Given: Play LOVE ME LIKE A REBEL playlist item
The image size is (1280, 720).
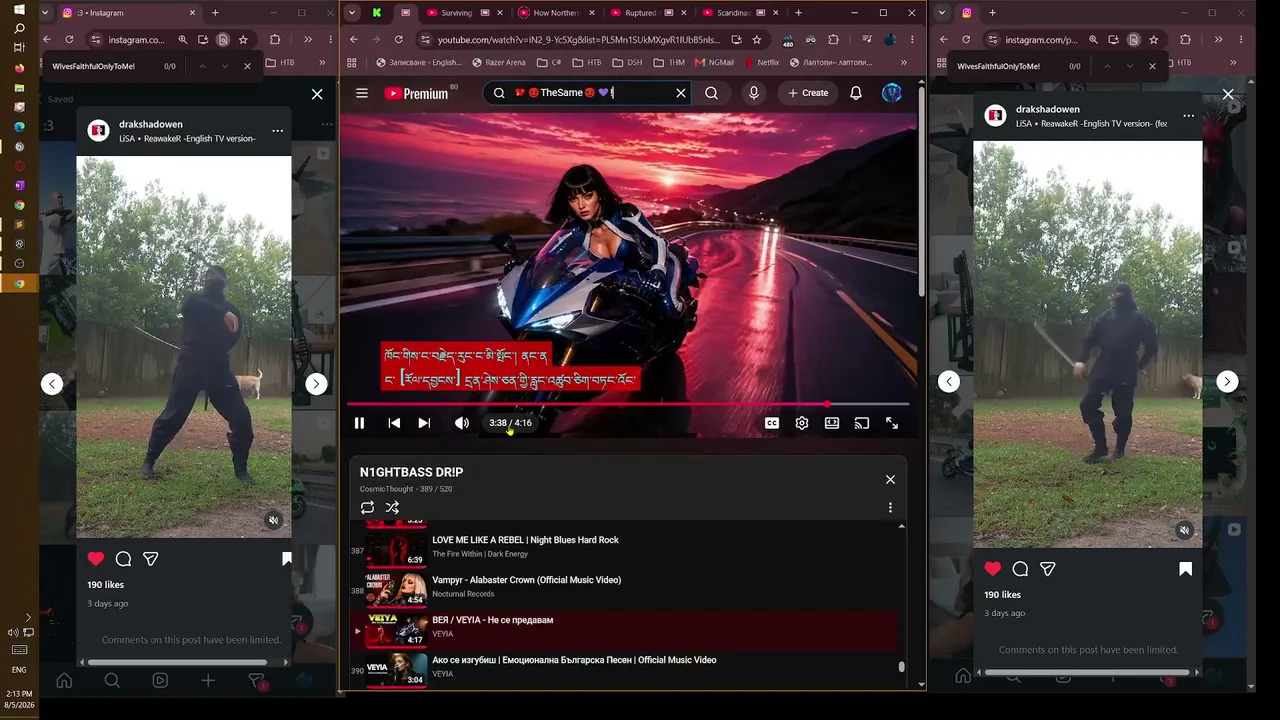Looking at the screenshot, I should 628,547.
